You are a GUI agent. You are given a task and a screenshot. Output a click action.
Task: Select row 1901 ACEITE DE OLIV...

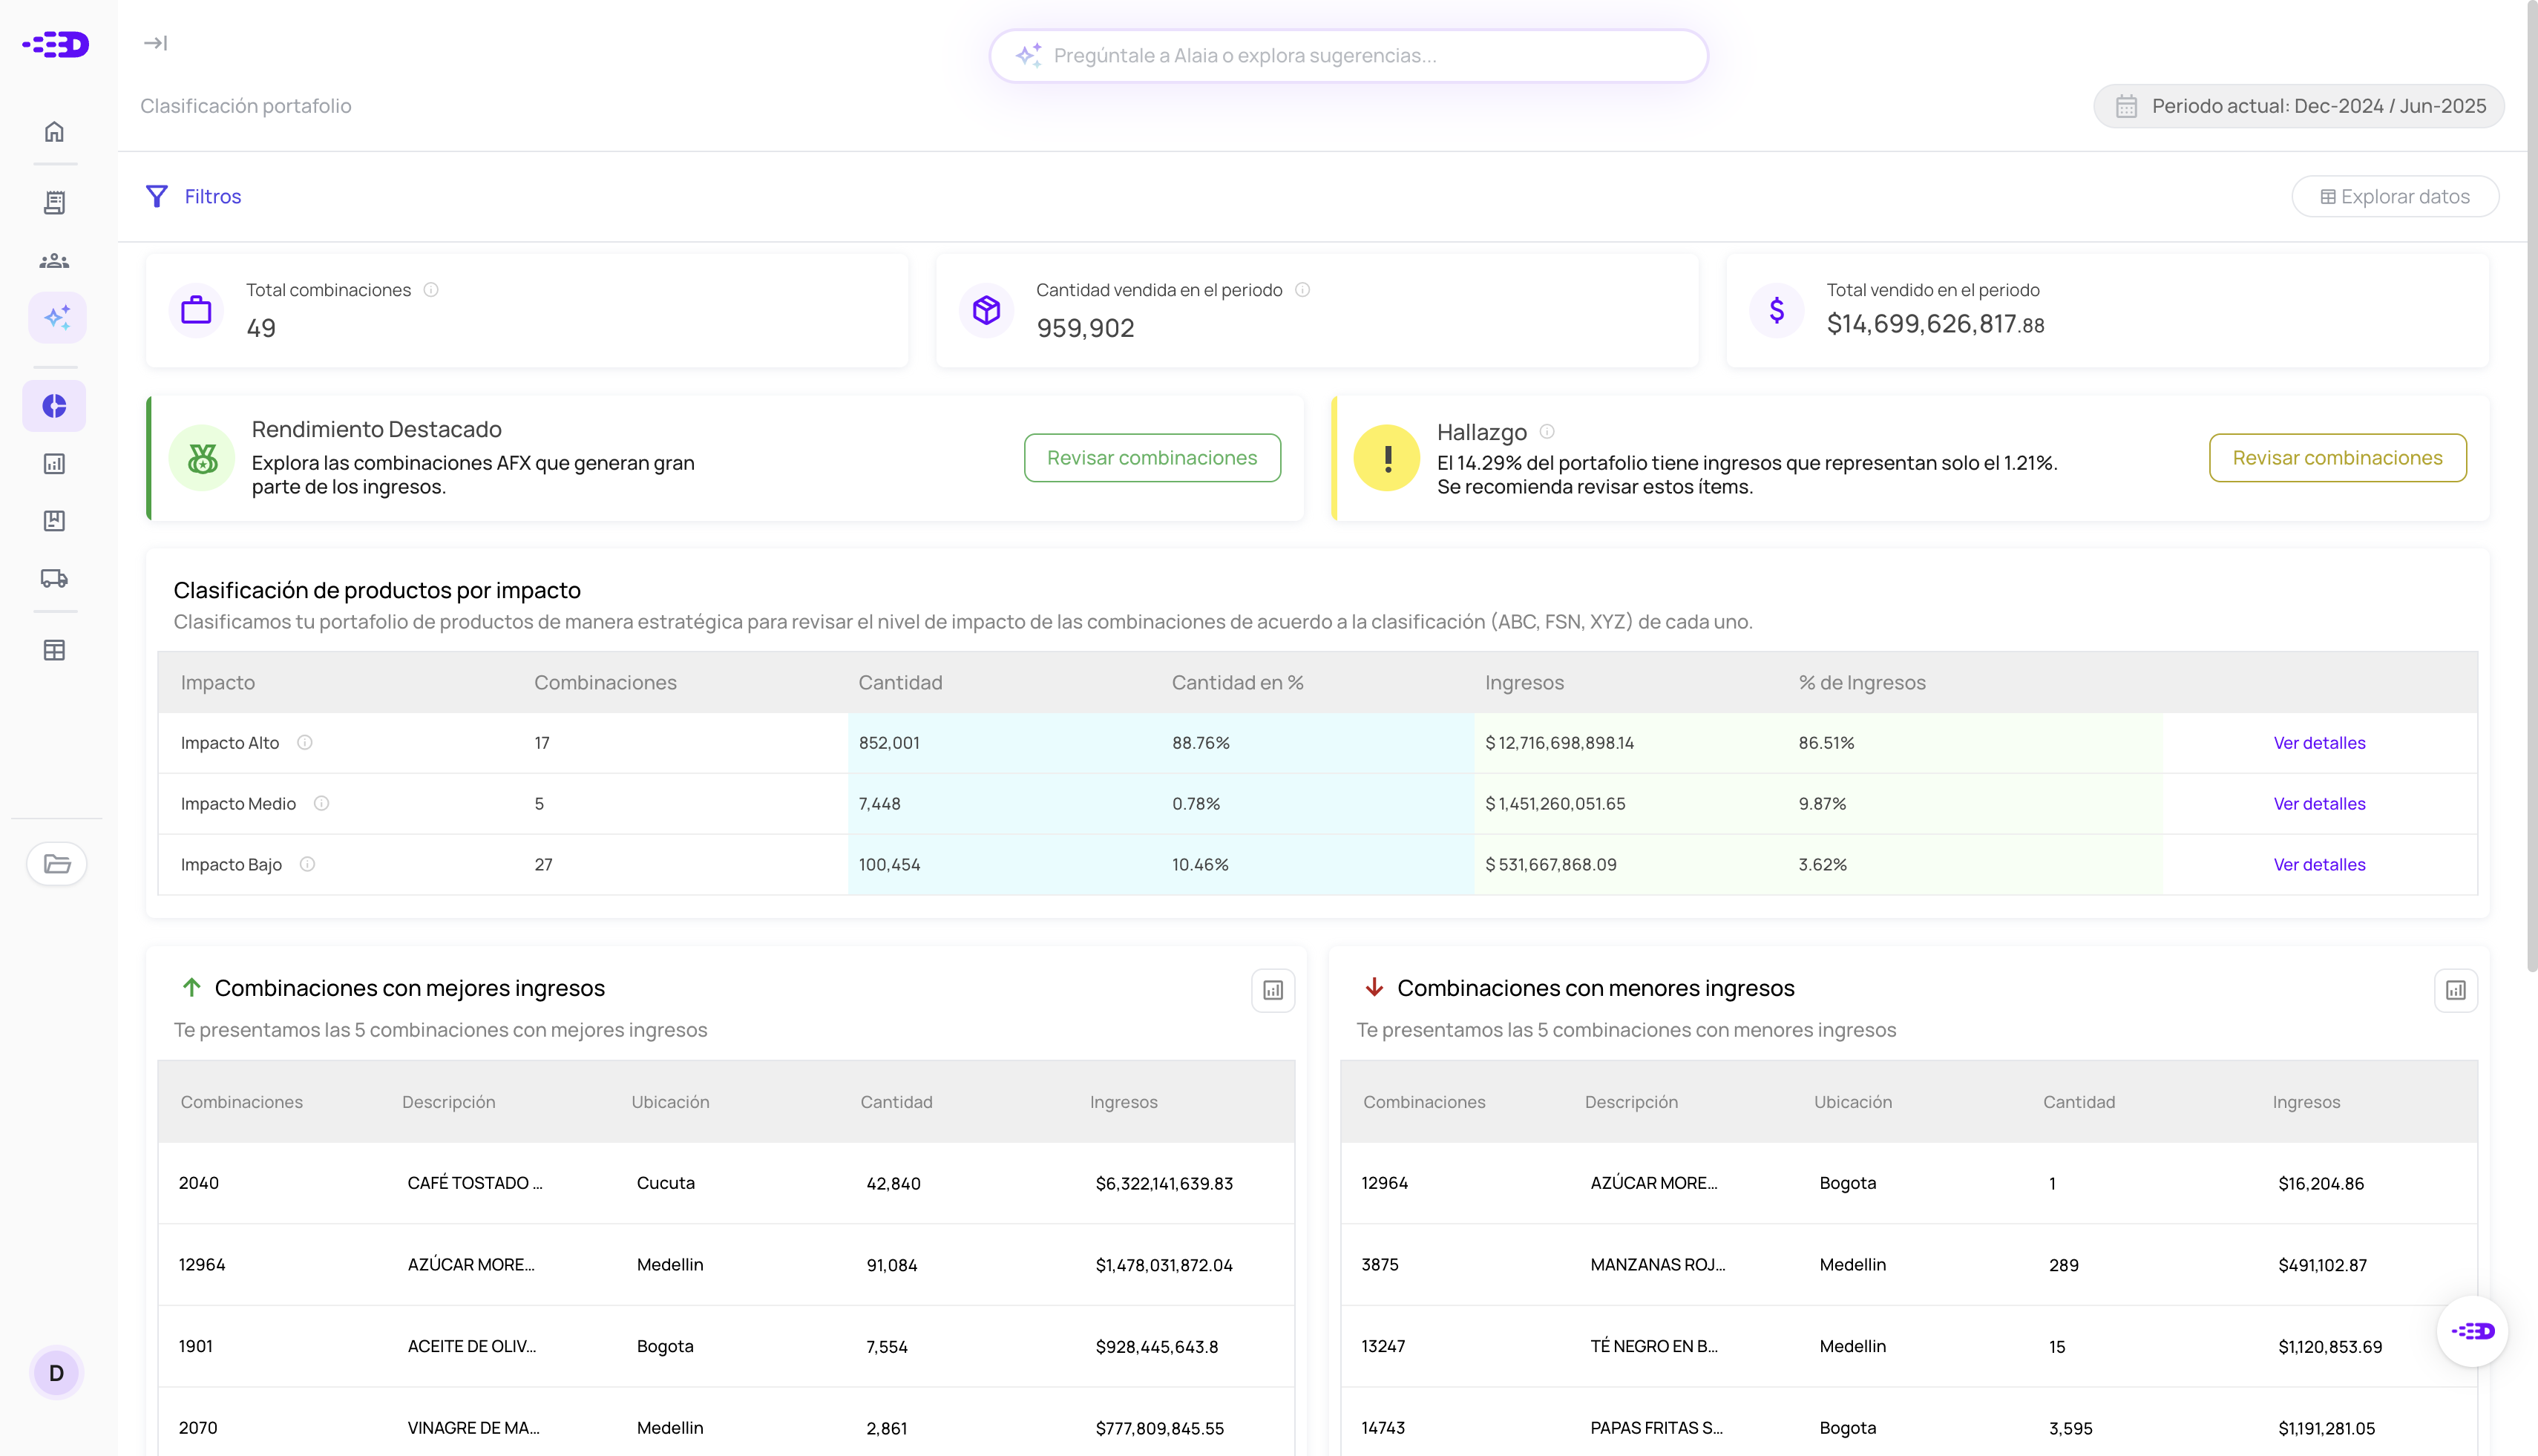[x=726, y=1346]
